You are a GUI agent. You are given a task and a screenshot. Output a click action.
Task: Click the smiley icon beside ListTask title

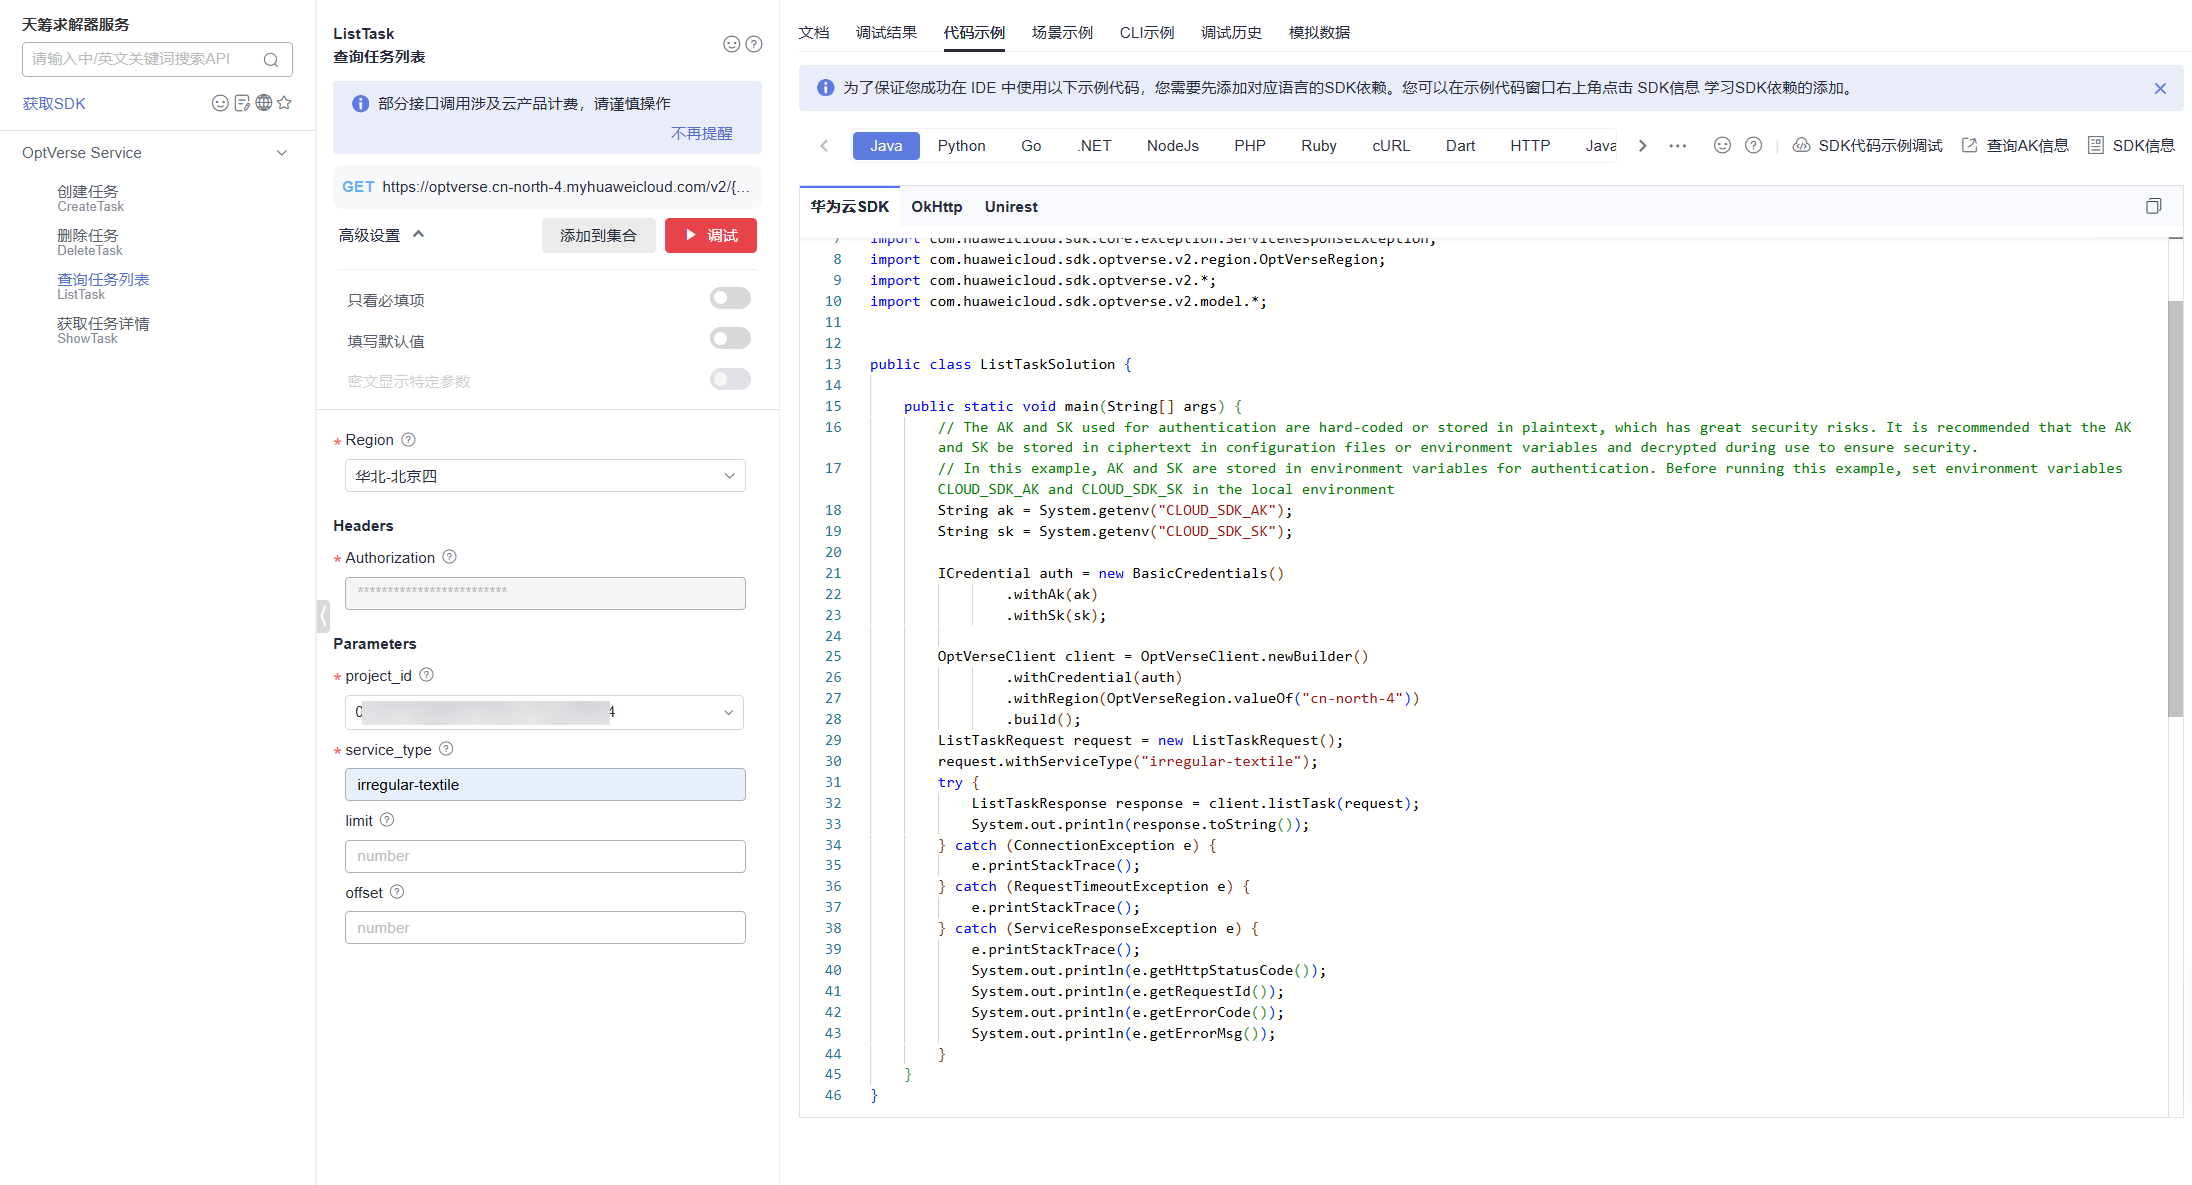click(x=732, y=44)
